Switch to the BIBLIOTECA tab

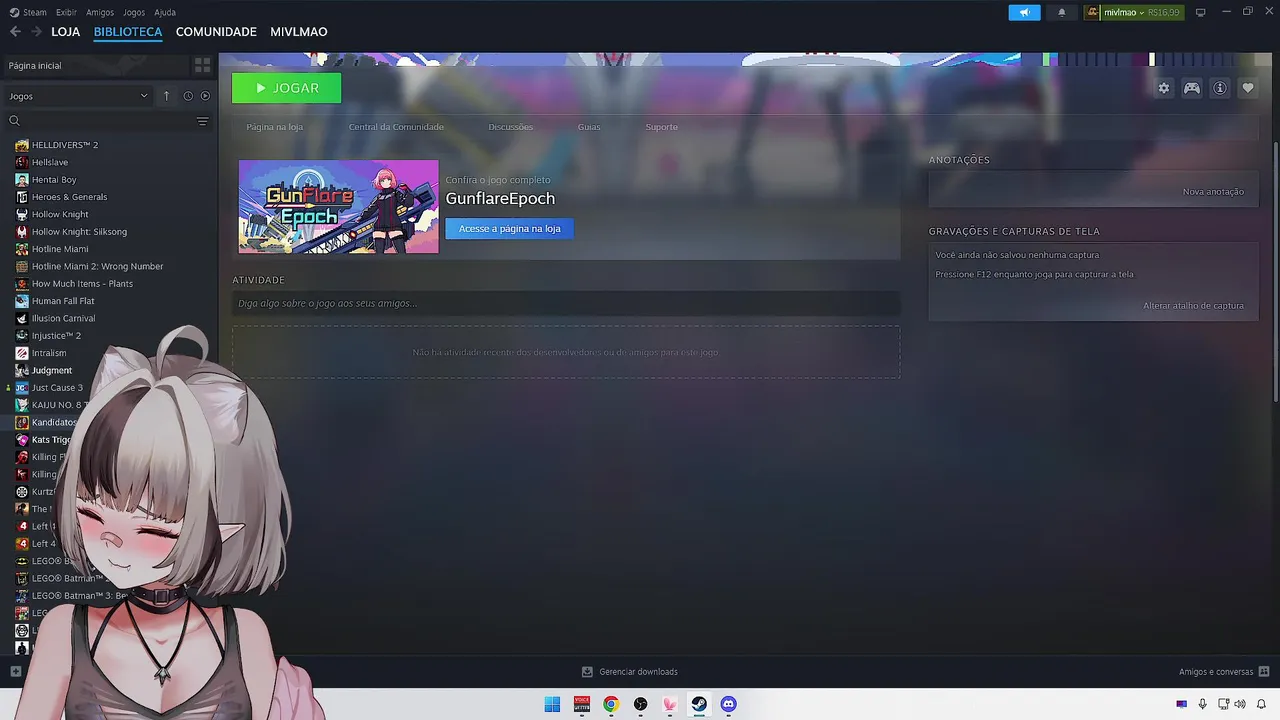(128, 32)
